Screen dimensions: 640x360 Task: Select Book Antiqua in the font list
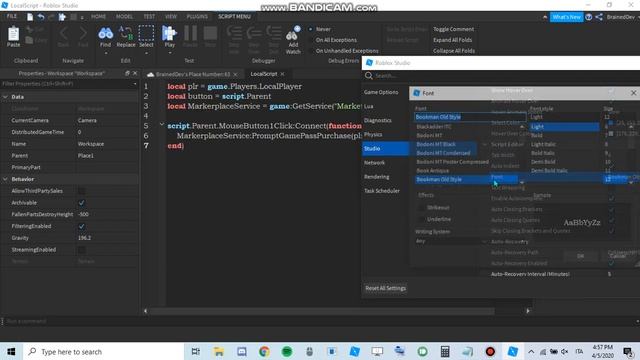click(x=433, y=171)
